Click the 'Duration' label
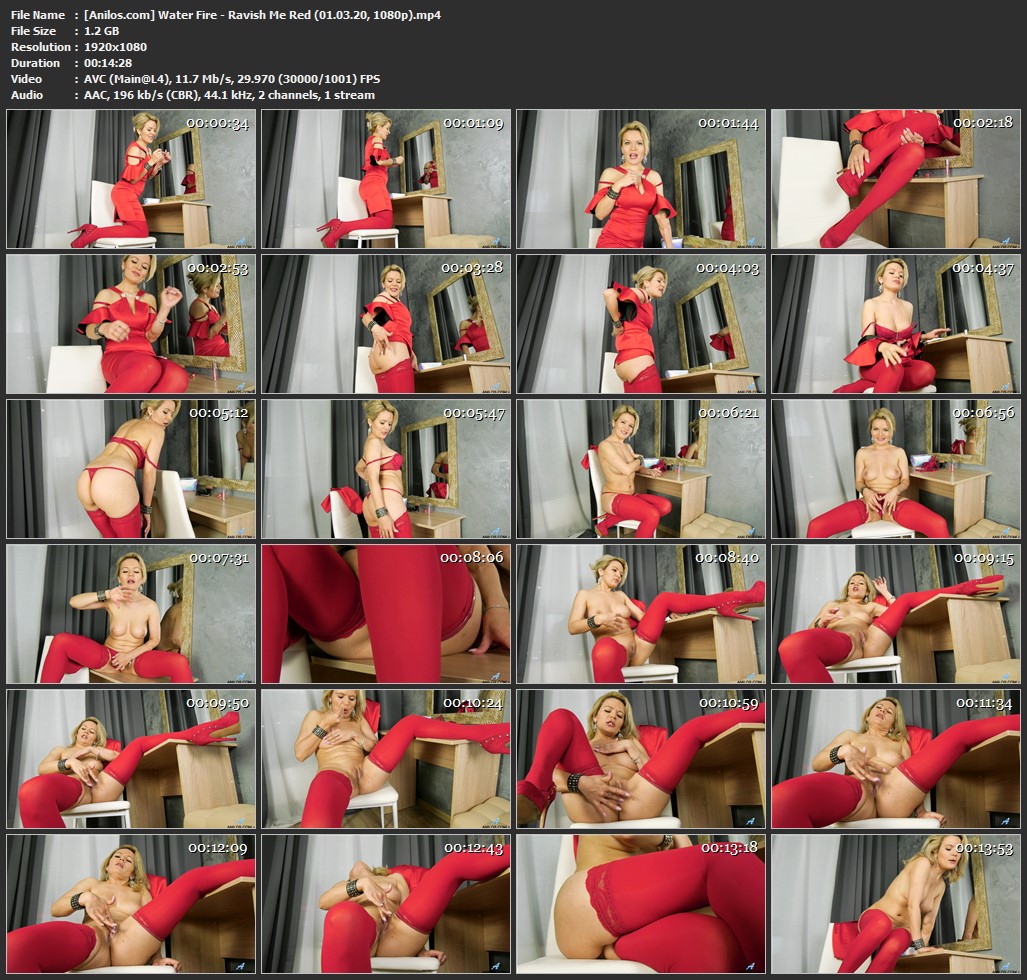Image resolution: width=1027 pixels, height=980 pixels. (x=35, y=63)
